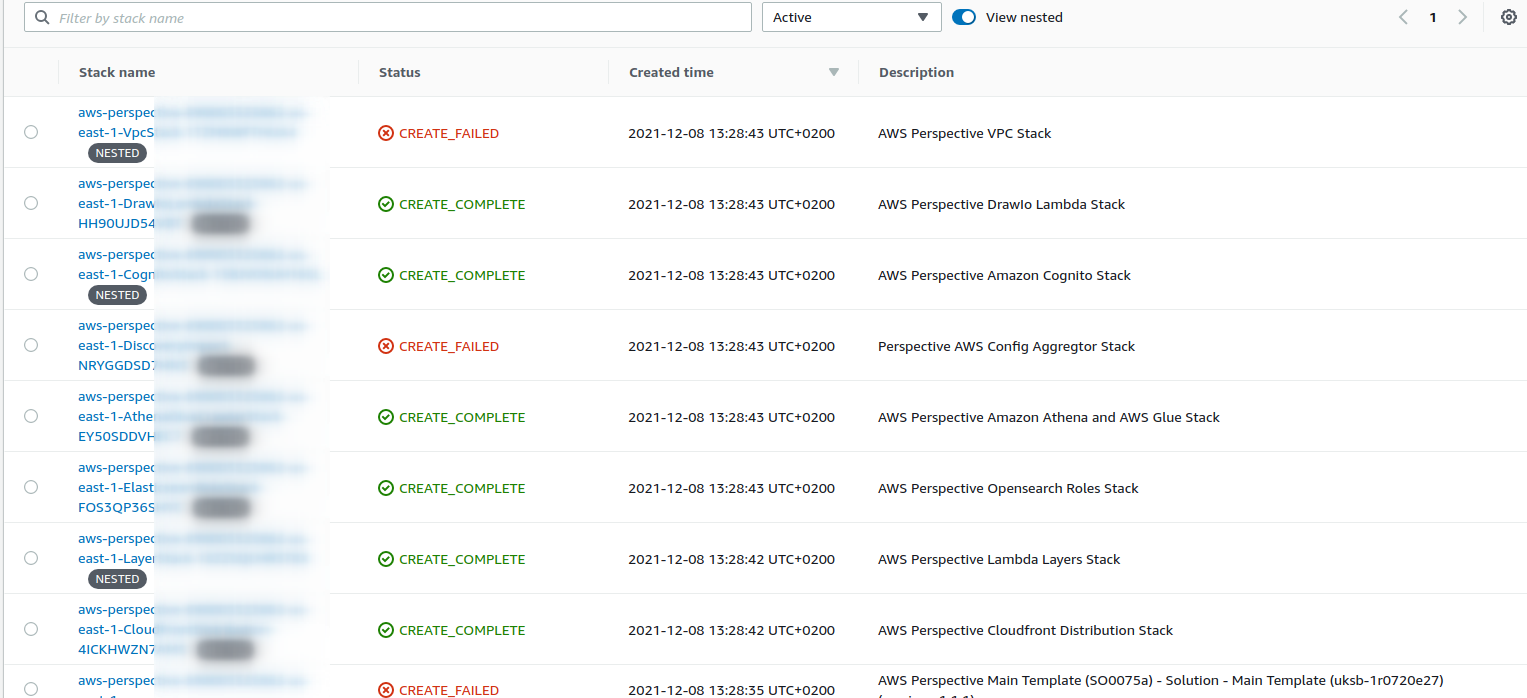Select radio button for Athena and Glue Stack row
The height and width of the screenshot is (698, 1527).
(x=31, y=416)
